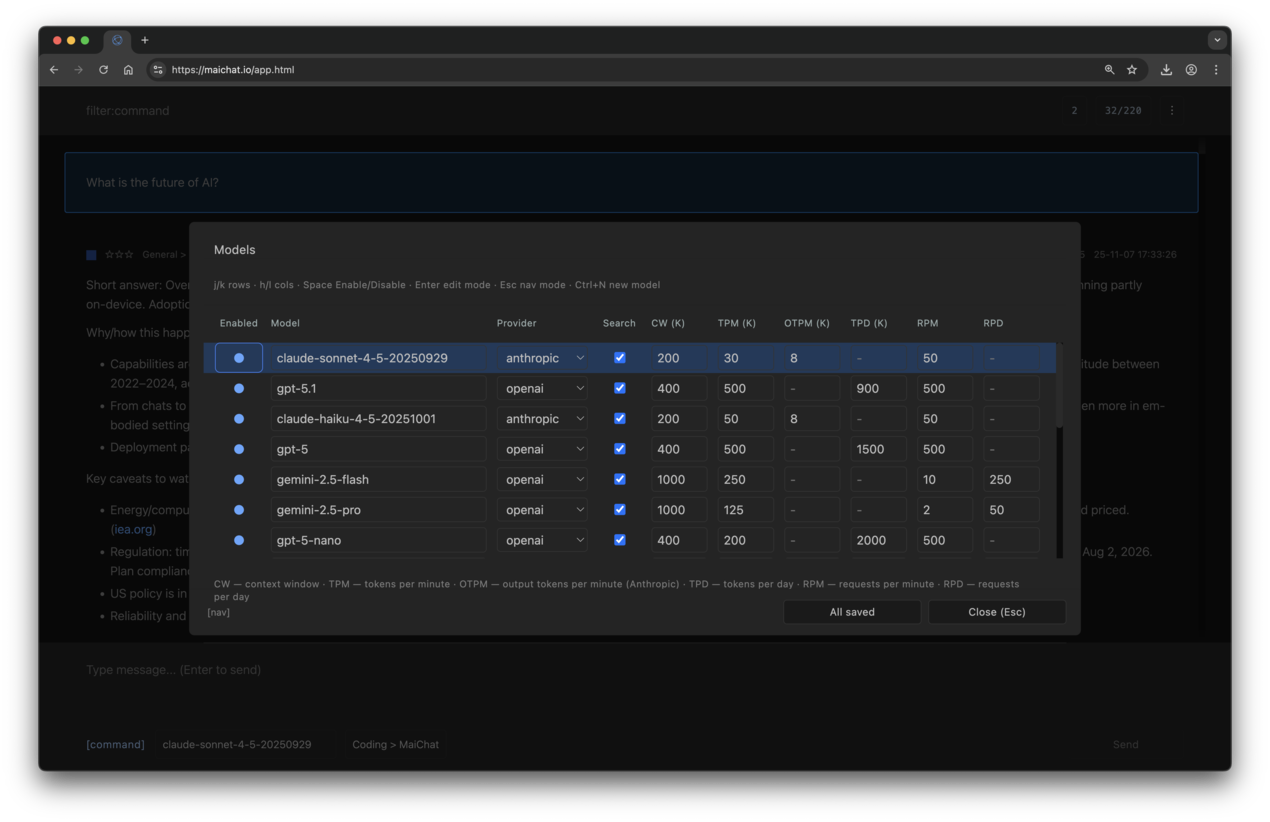
Task: Toggle the Search checkbox for gemini-2.5-pro
Action: click(620, 509)
